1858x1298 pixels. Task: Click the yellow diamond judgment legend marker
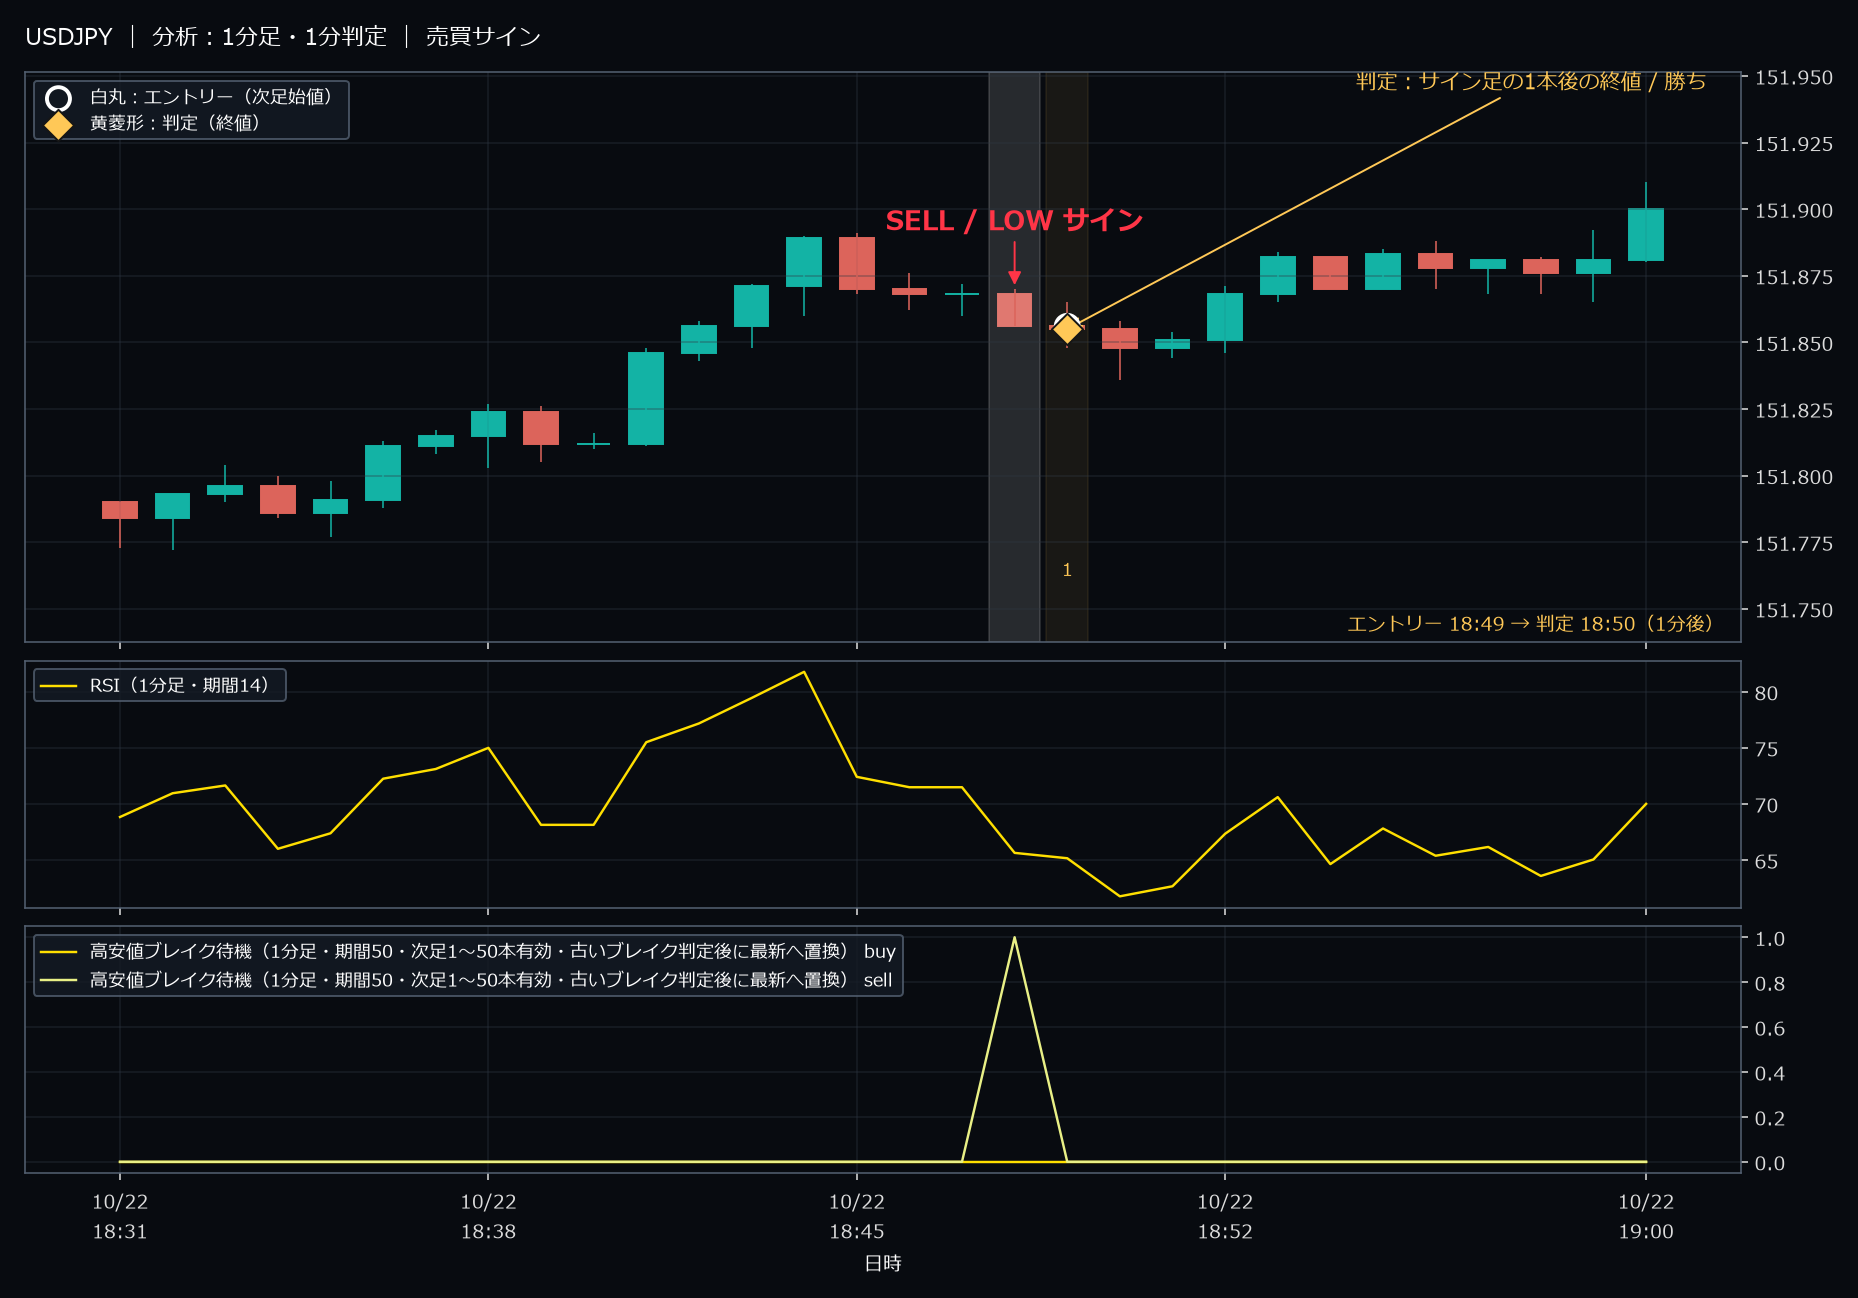(59, 125)
